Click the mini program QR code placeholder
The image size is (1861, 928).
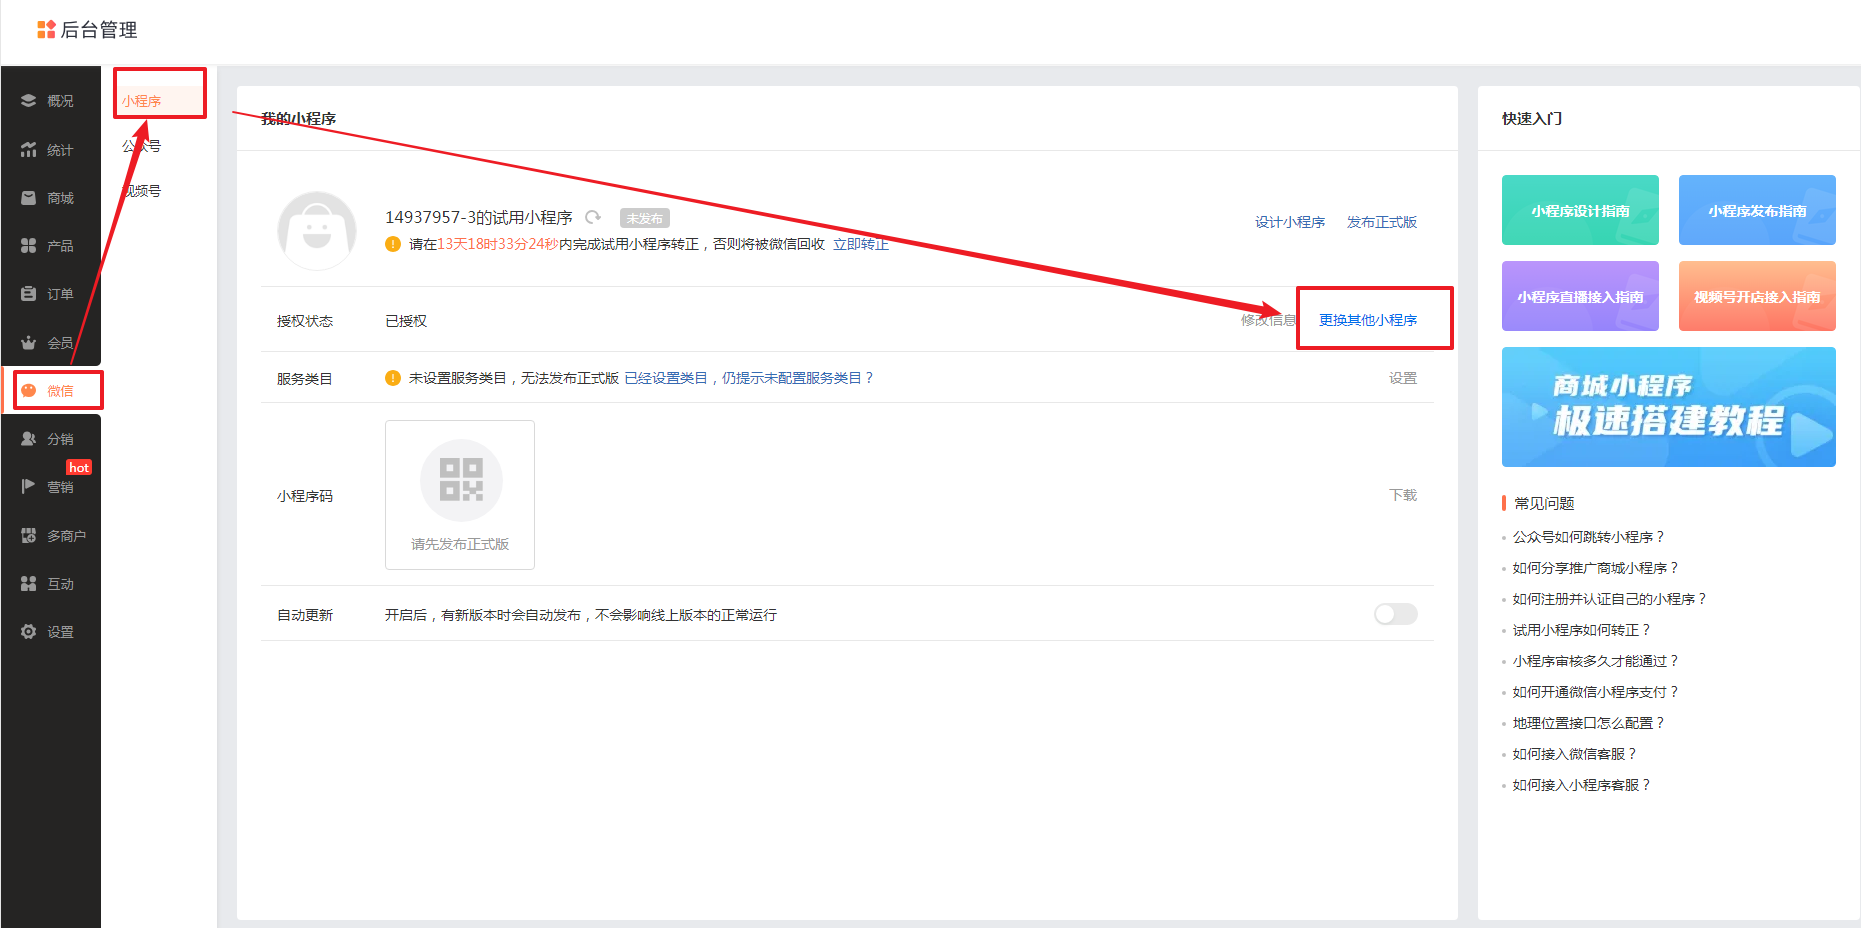460,481
